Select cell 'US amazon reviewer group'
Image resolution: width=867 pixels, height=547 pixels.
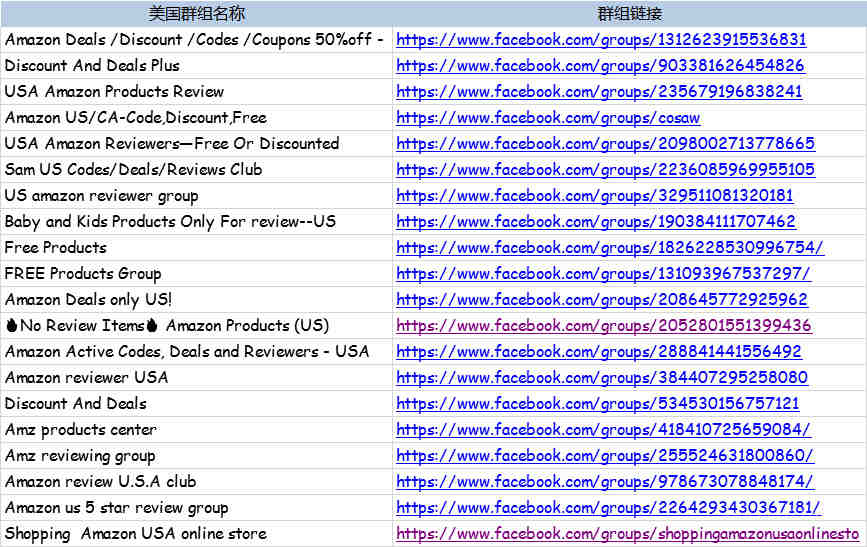(x=196, y=196)
